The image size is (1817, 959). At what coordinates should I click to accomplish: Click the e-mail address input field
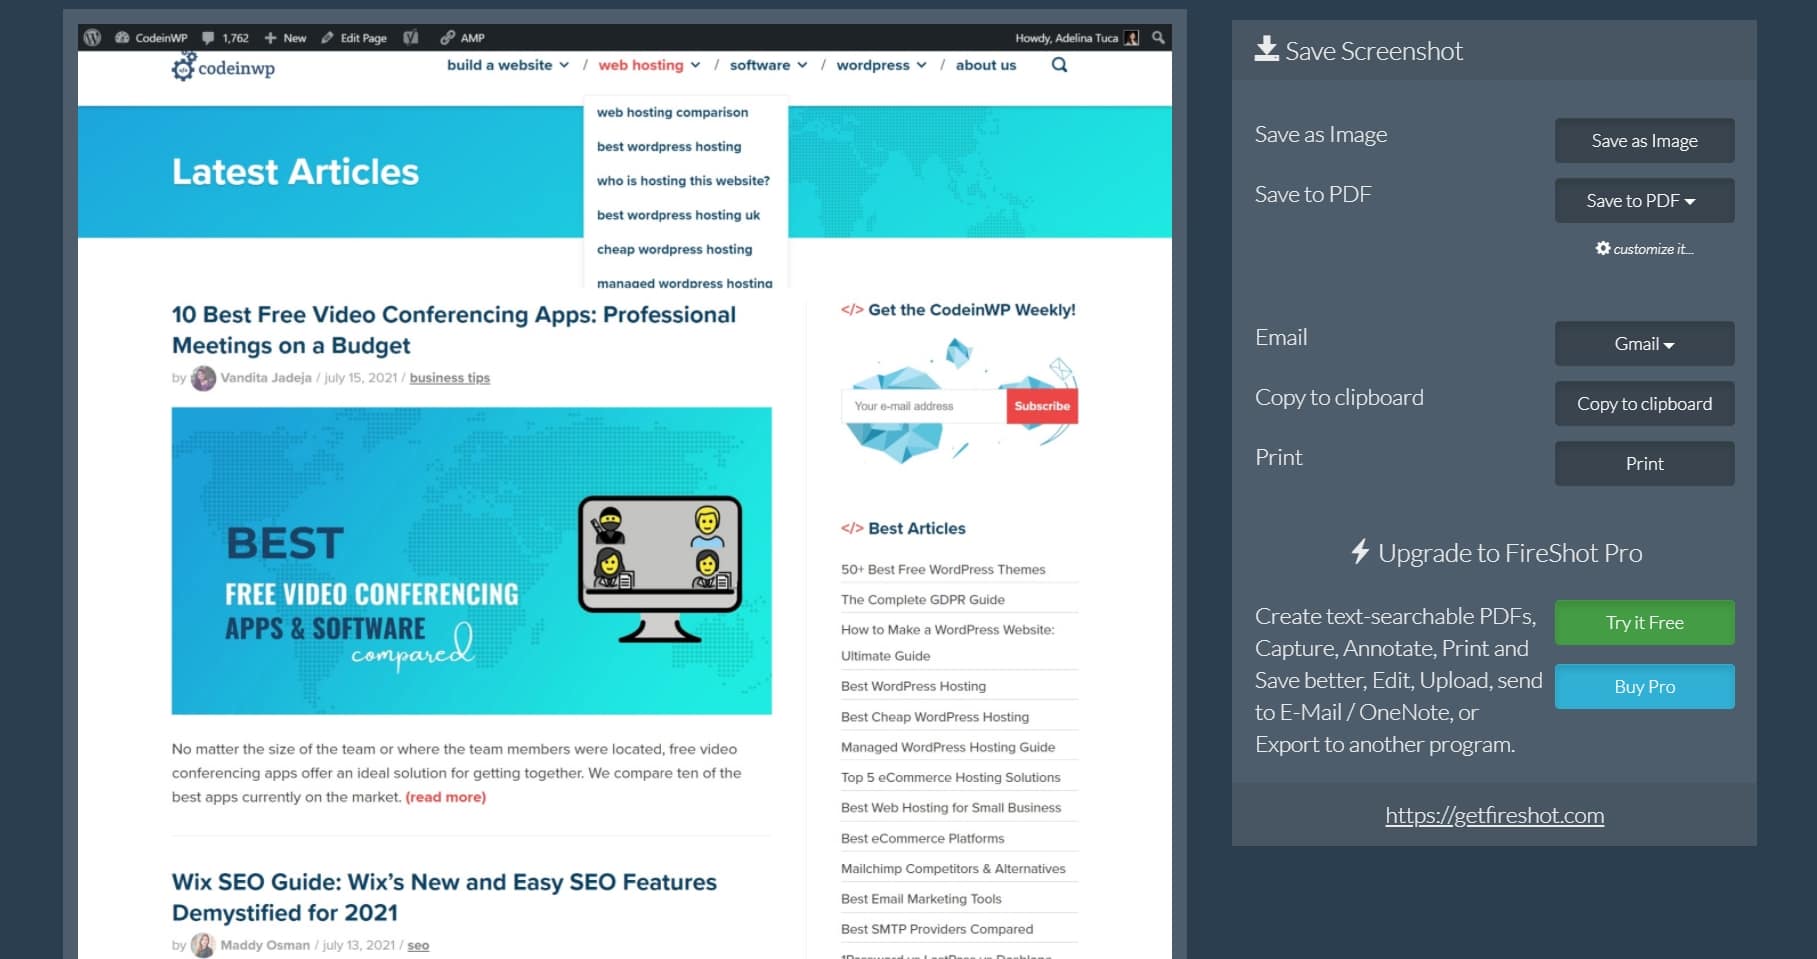click(x=924, y=406)
